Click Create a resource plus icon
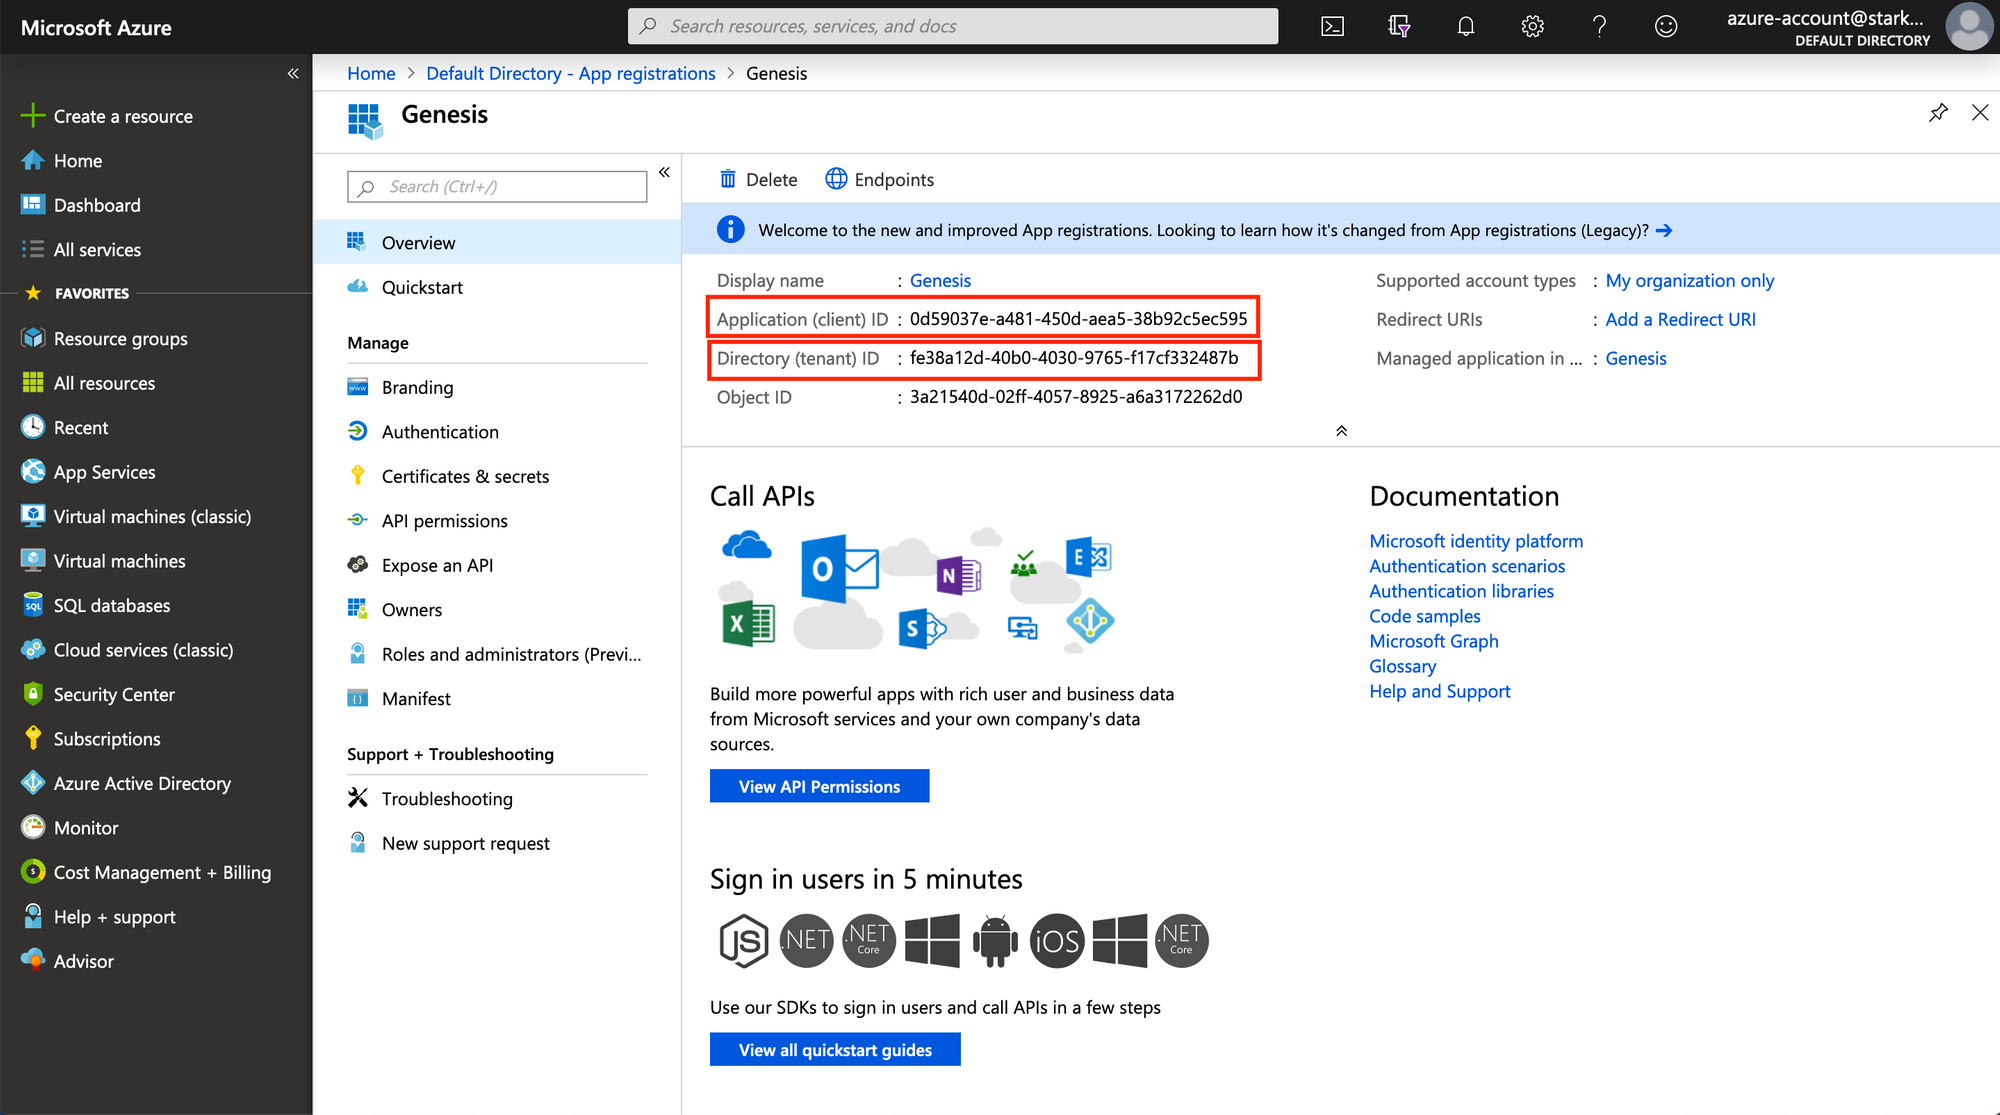Screen dimensions: 2000x1115 pos(33,116)
